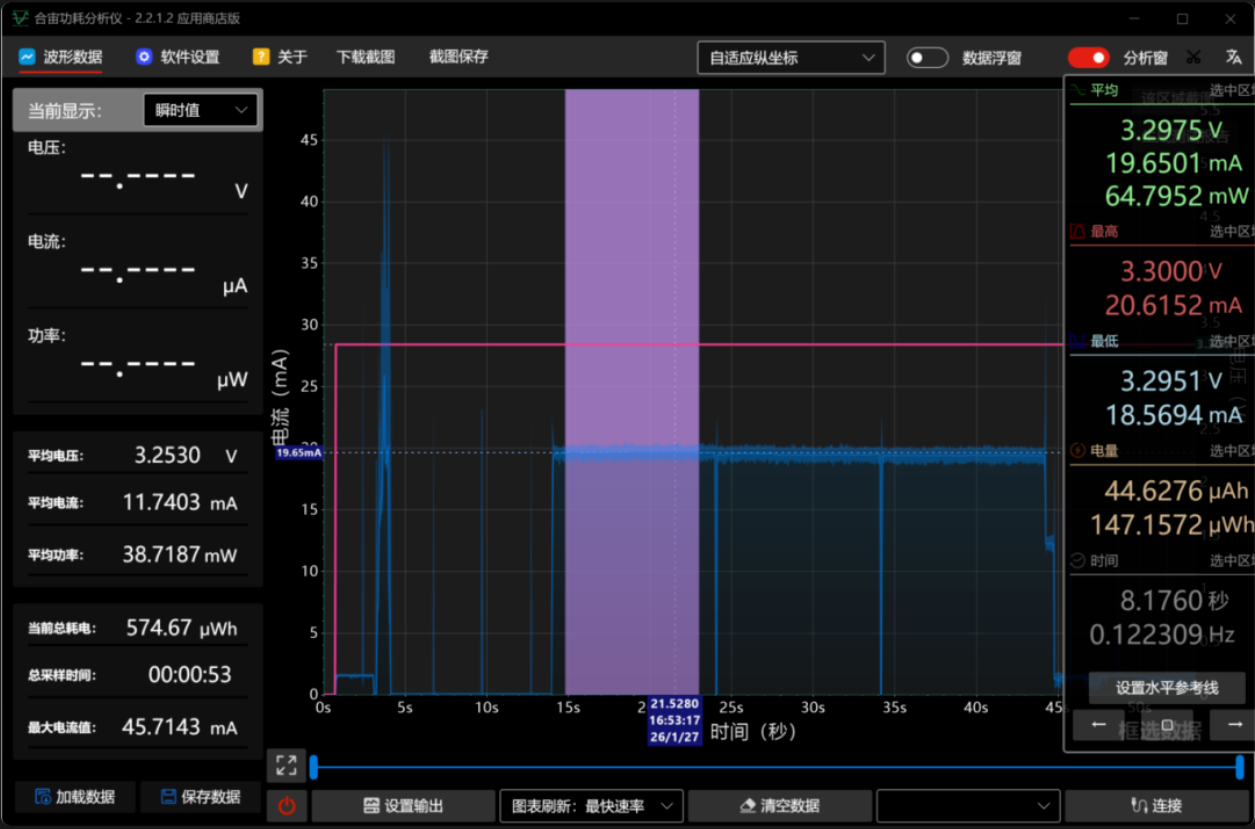Click the 时间 clock icon in analysis panel

pyautogui.click(x=1079, y=561)
